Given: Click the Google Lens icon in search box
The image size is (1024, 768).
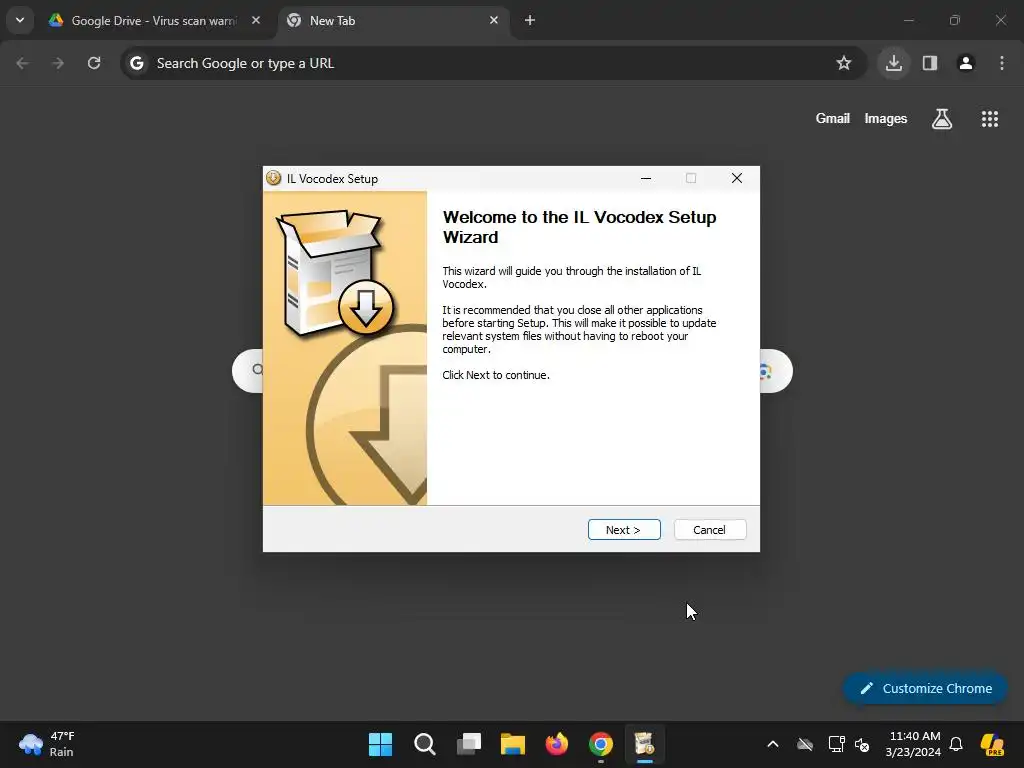Looking at the screenshot, I should coord(766,372).
